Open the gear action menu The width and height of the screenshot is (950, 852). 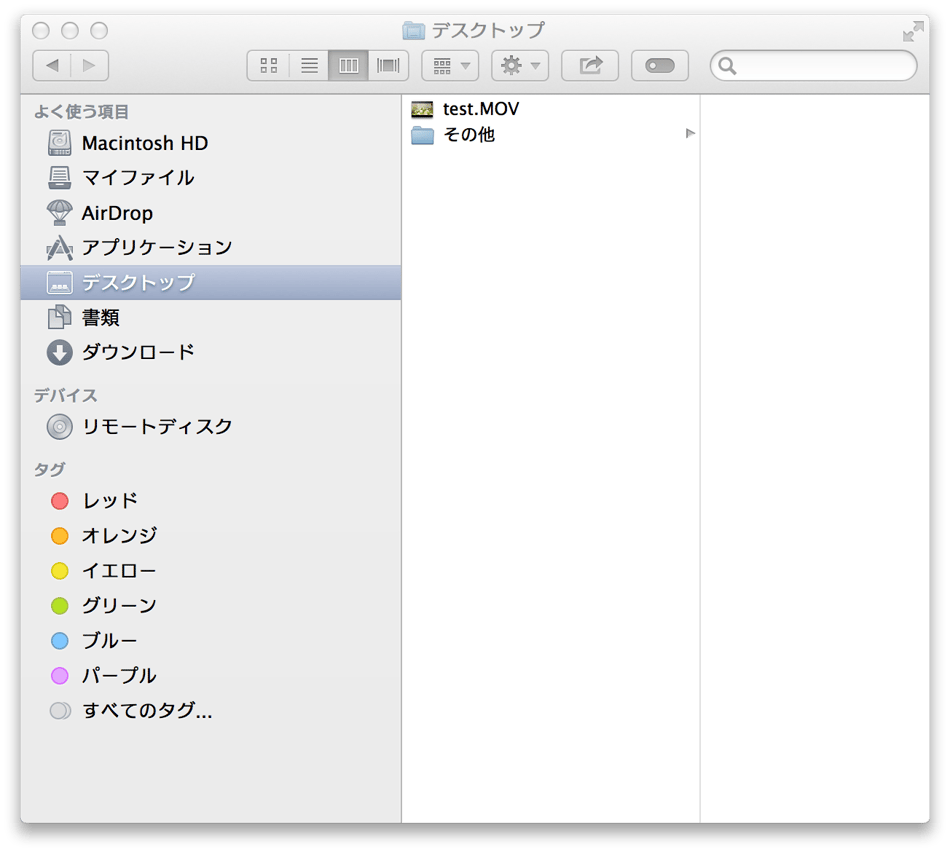520,66
